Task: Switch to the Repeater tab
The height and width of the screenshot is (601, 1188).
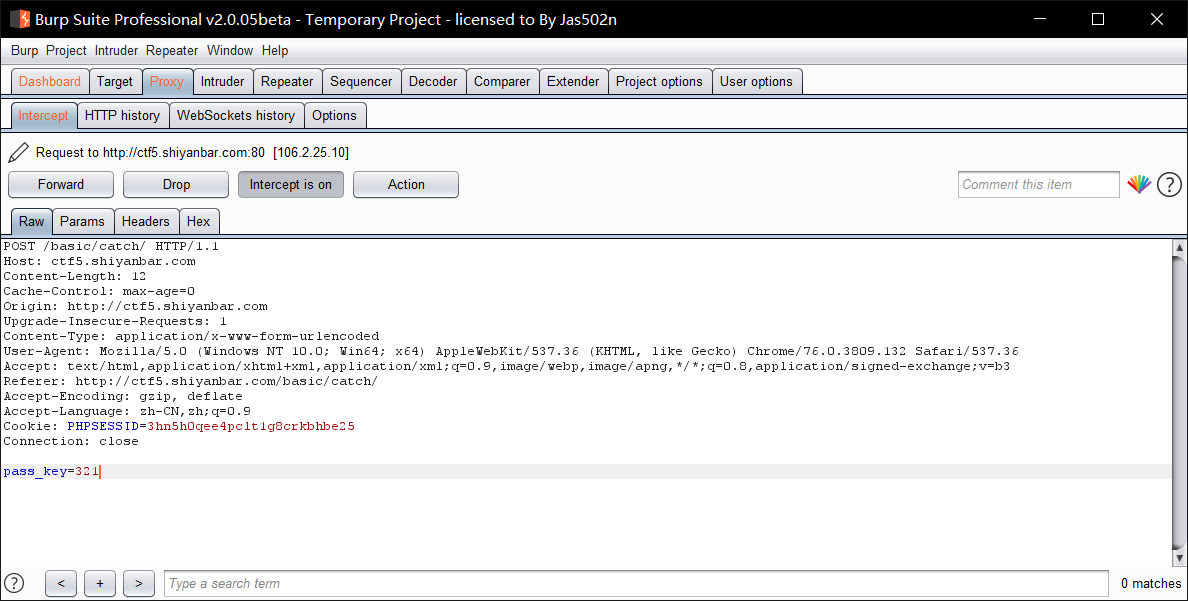Action: click(x=287, y=81)
